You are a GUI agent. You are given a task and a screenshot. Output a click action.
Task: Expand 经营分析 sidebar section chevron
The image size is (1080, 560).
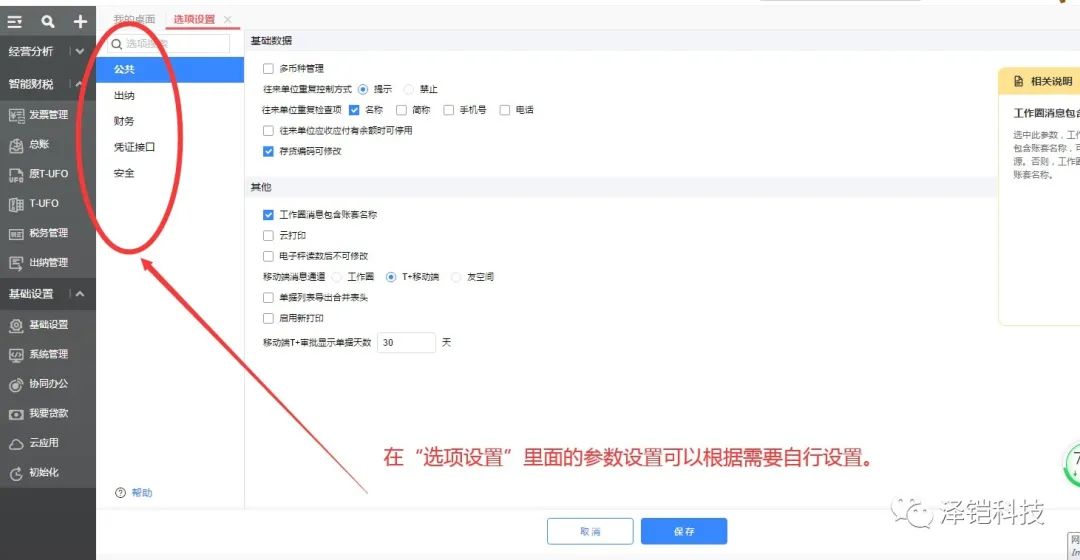coord(80,51)
